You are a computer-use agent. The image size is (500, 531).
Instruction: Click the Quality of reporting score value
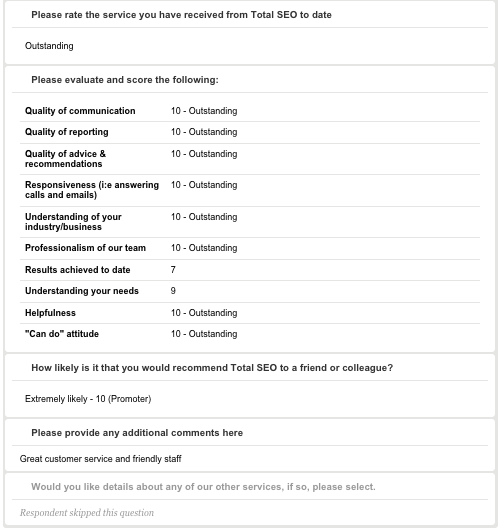tap(204, 132)
